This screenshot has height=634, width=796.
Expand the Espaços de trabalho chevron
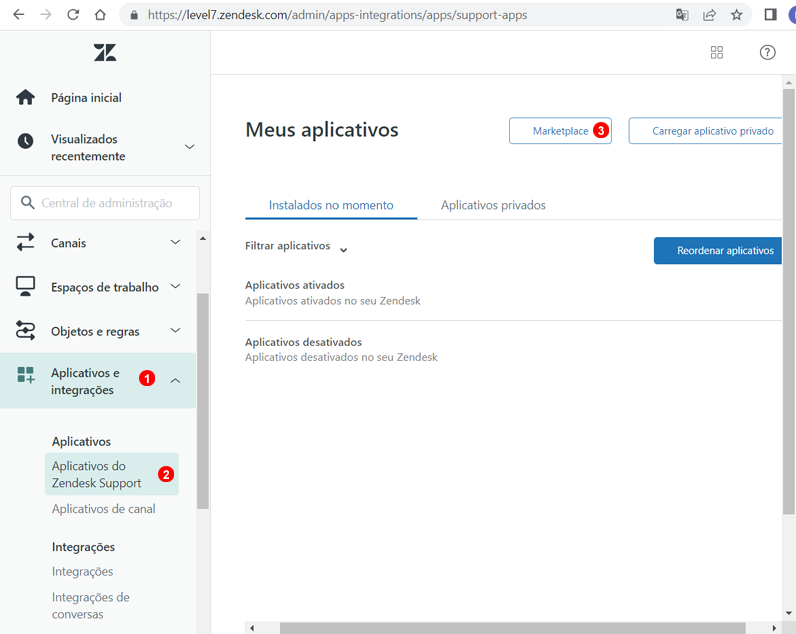tap(175, 286)
